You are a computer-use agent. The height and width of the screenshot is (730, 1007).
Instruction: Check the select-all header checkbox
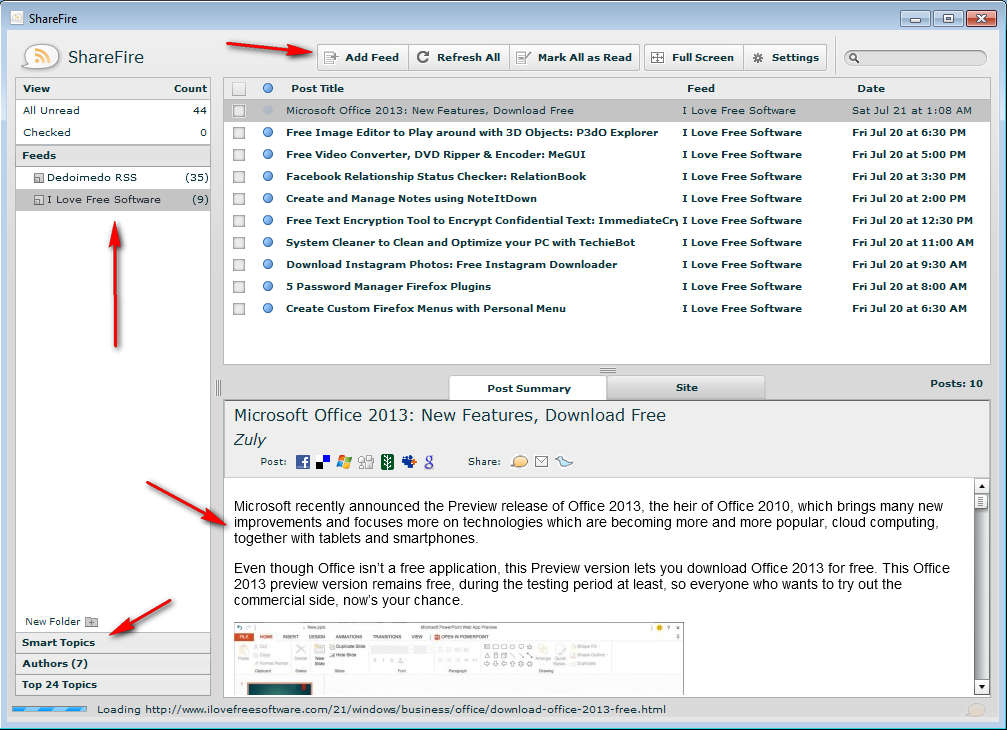pos(239,89)
